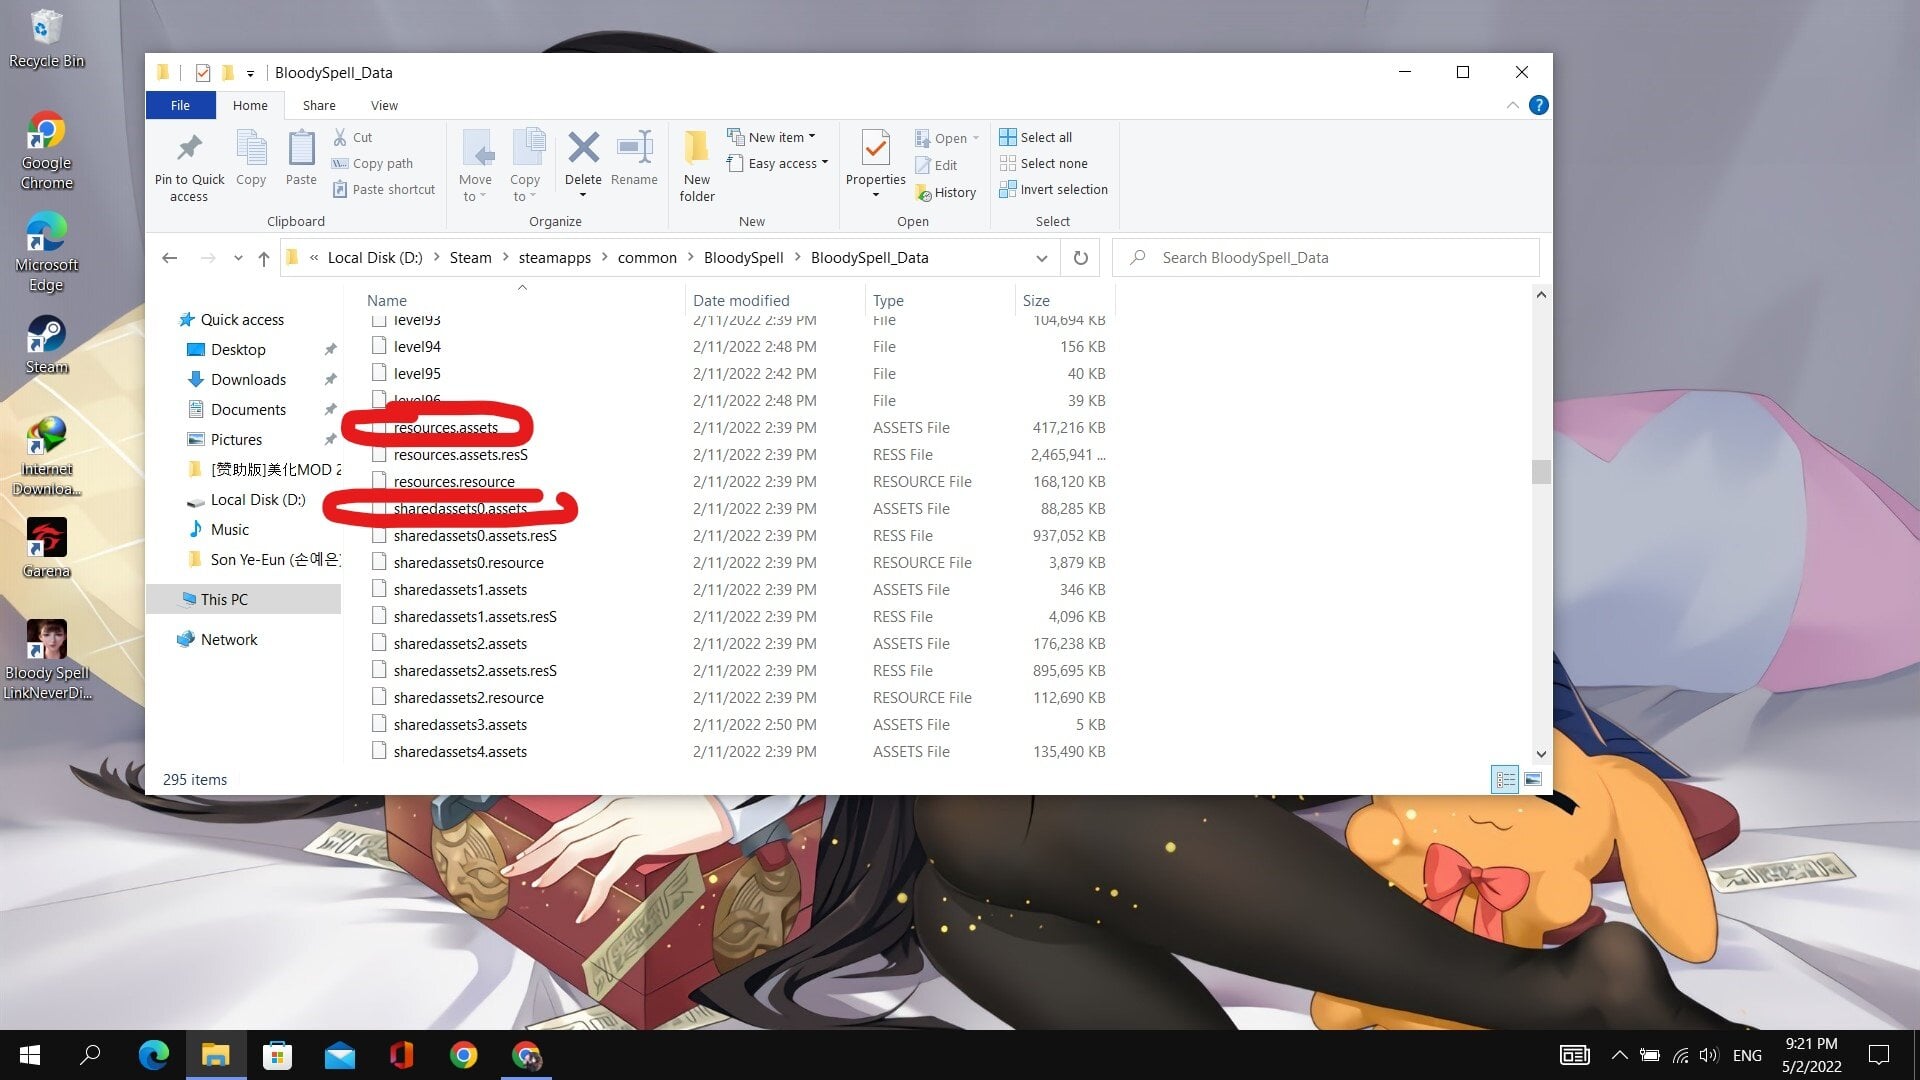Open the New item dropdown
Image resolution: width=1920 pixels, height=1080 pixels.
click(x=771, y=137)
